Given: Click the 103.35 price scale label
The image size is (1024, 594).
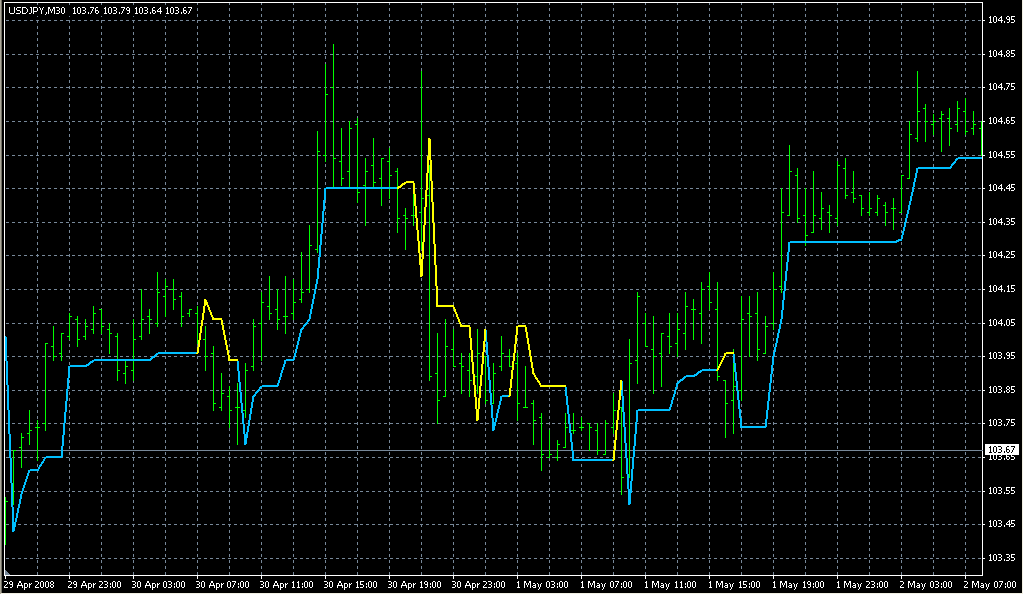Looking at the screenshot, I should pos(1002,558).
